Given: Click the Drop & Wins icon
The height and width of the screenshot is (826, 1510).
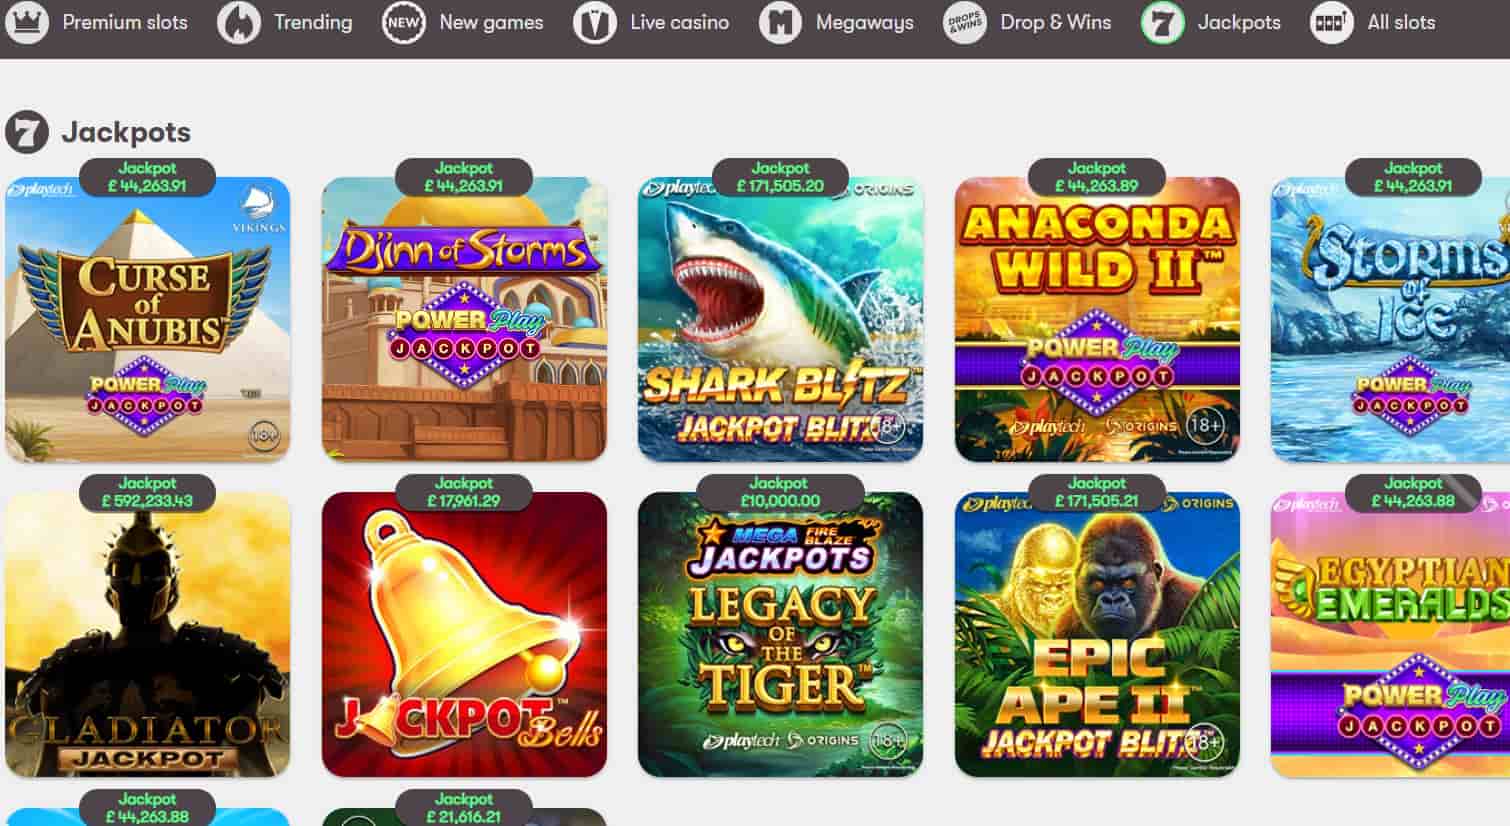Looking at the screenshot, I should 965,22.
